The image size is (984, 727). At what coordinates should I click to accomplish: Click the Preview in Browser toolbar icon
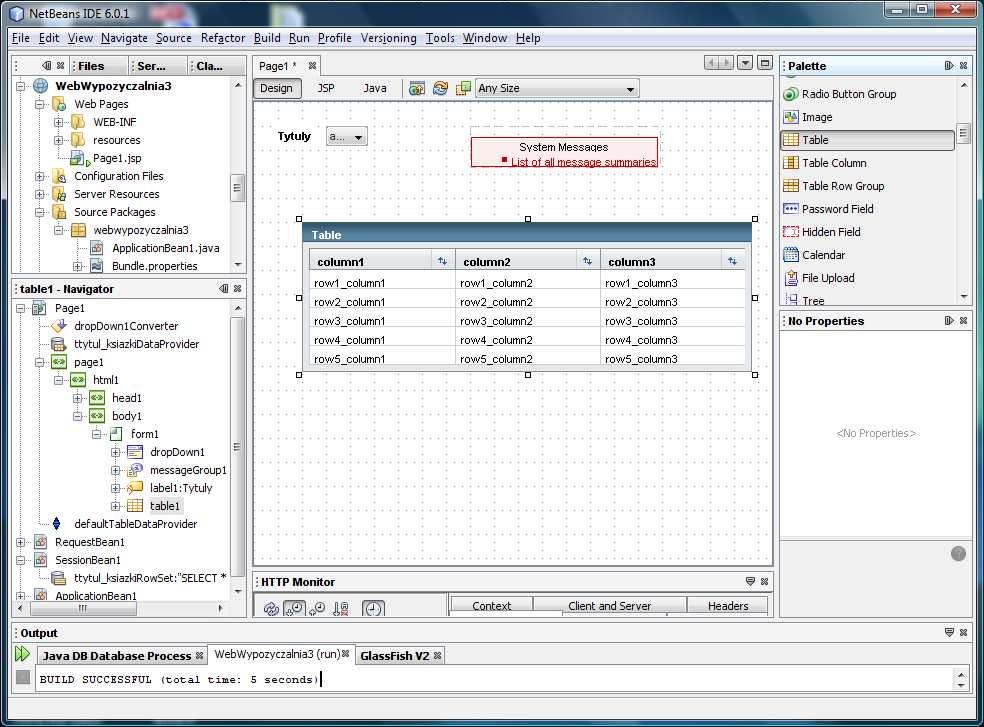[x=417, y=89]
